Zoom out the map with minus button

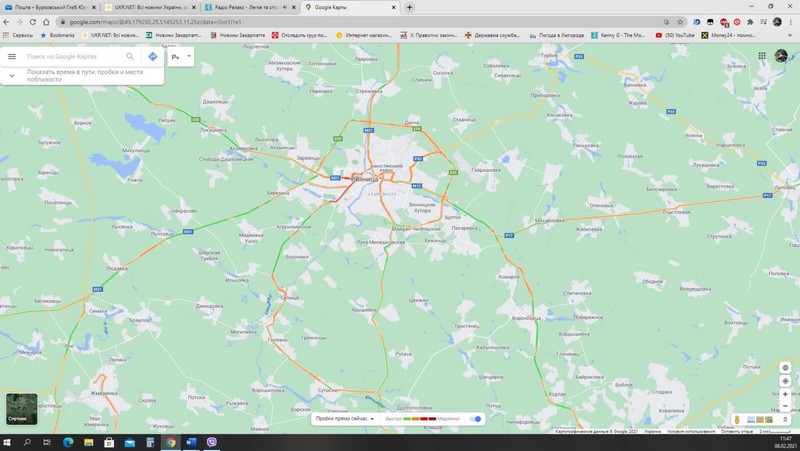785,406
